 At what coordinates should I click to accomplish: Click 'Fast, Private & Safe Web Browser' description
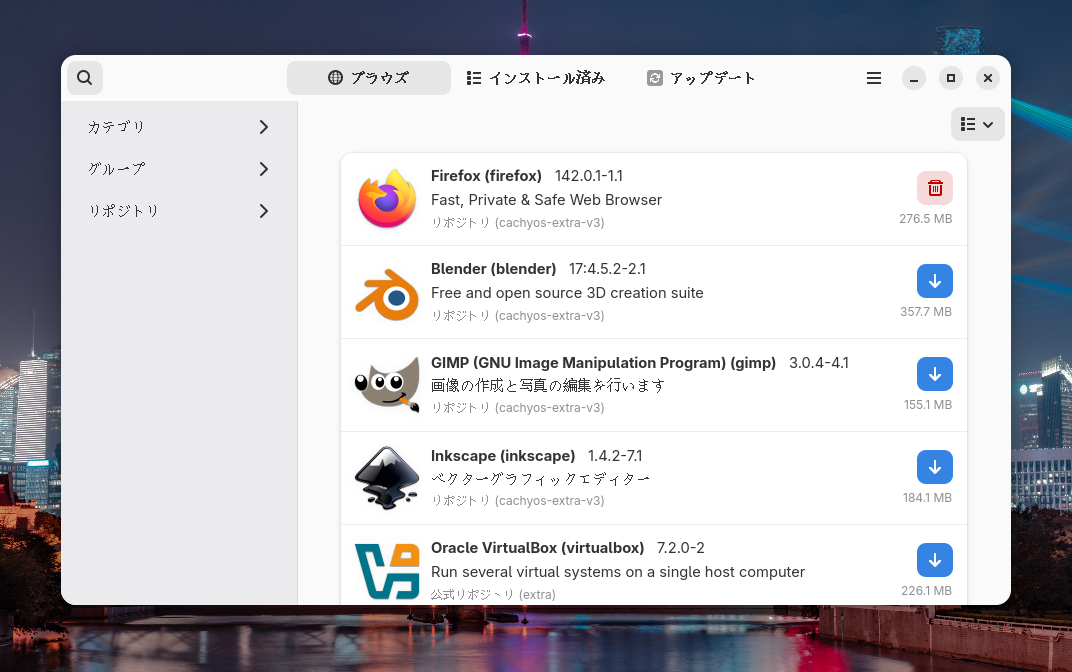(x=546, y=200)
